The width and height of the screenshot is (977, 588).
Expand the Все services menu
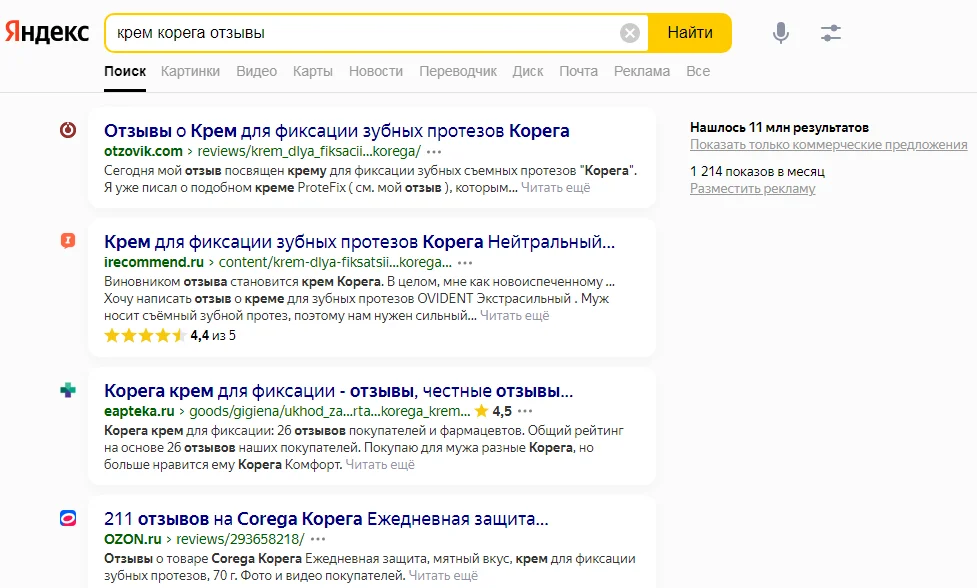(x=698, y=72)
